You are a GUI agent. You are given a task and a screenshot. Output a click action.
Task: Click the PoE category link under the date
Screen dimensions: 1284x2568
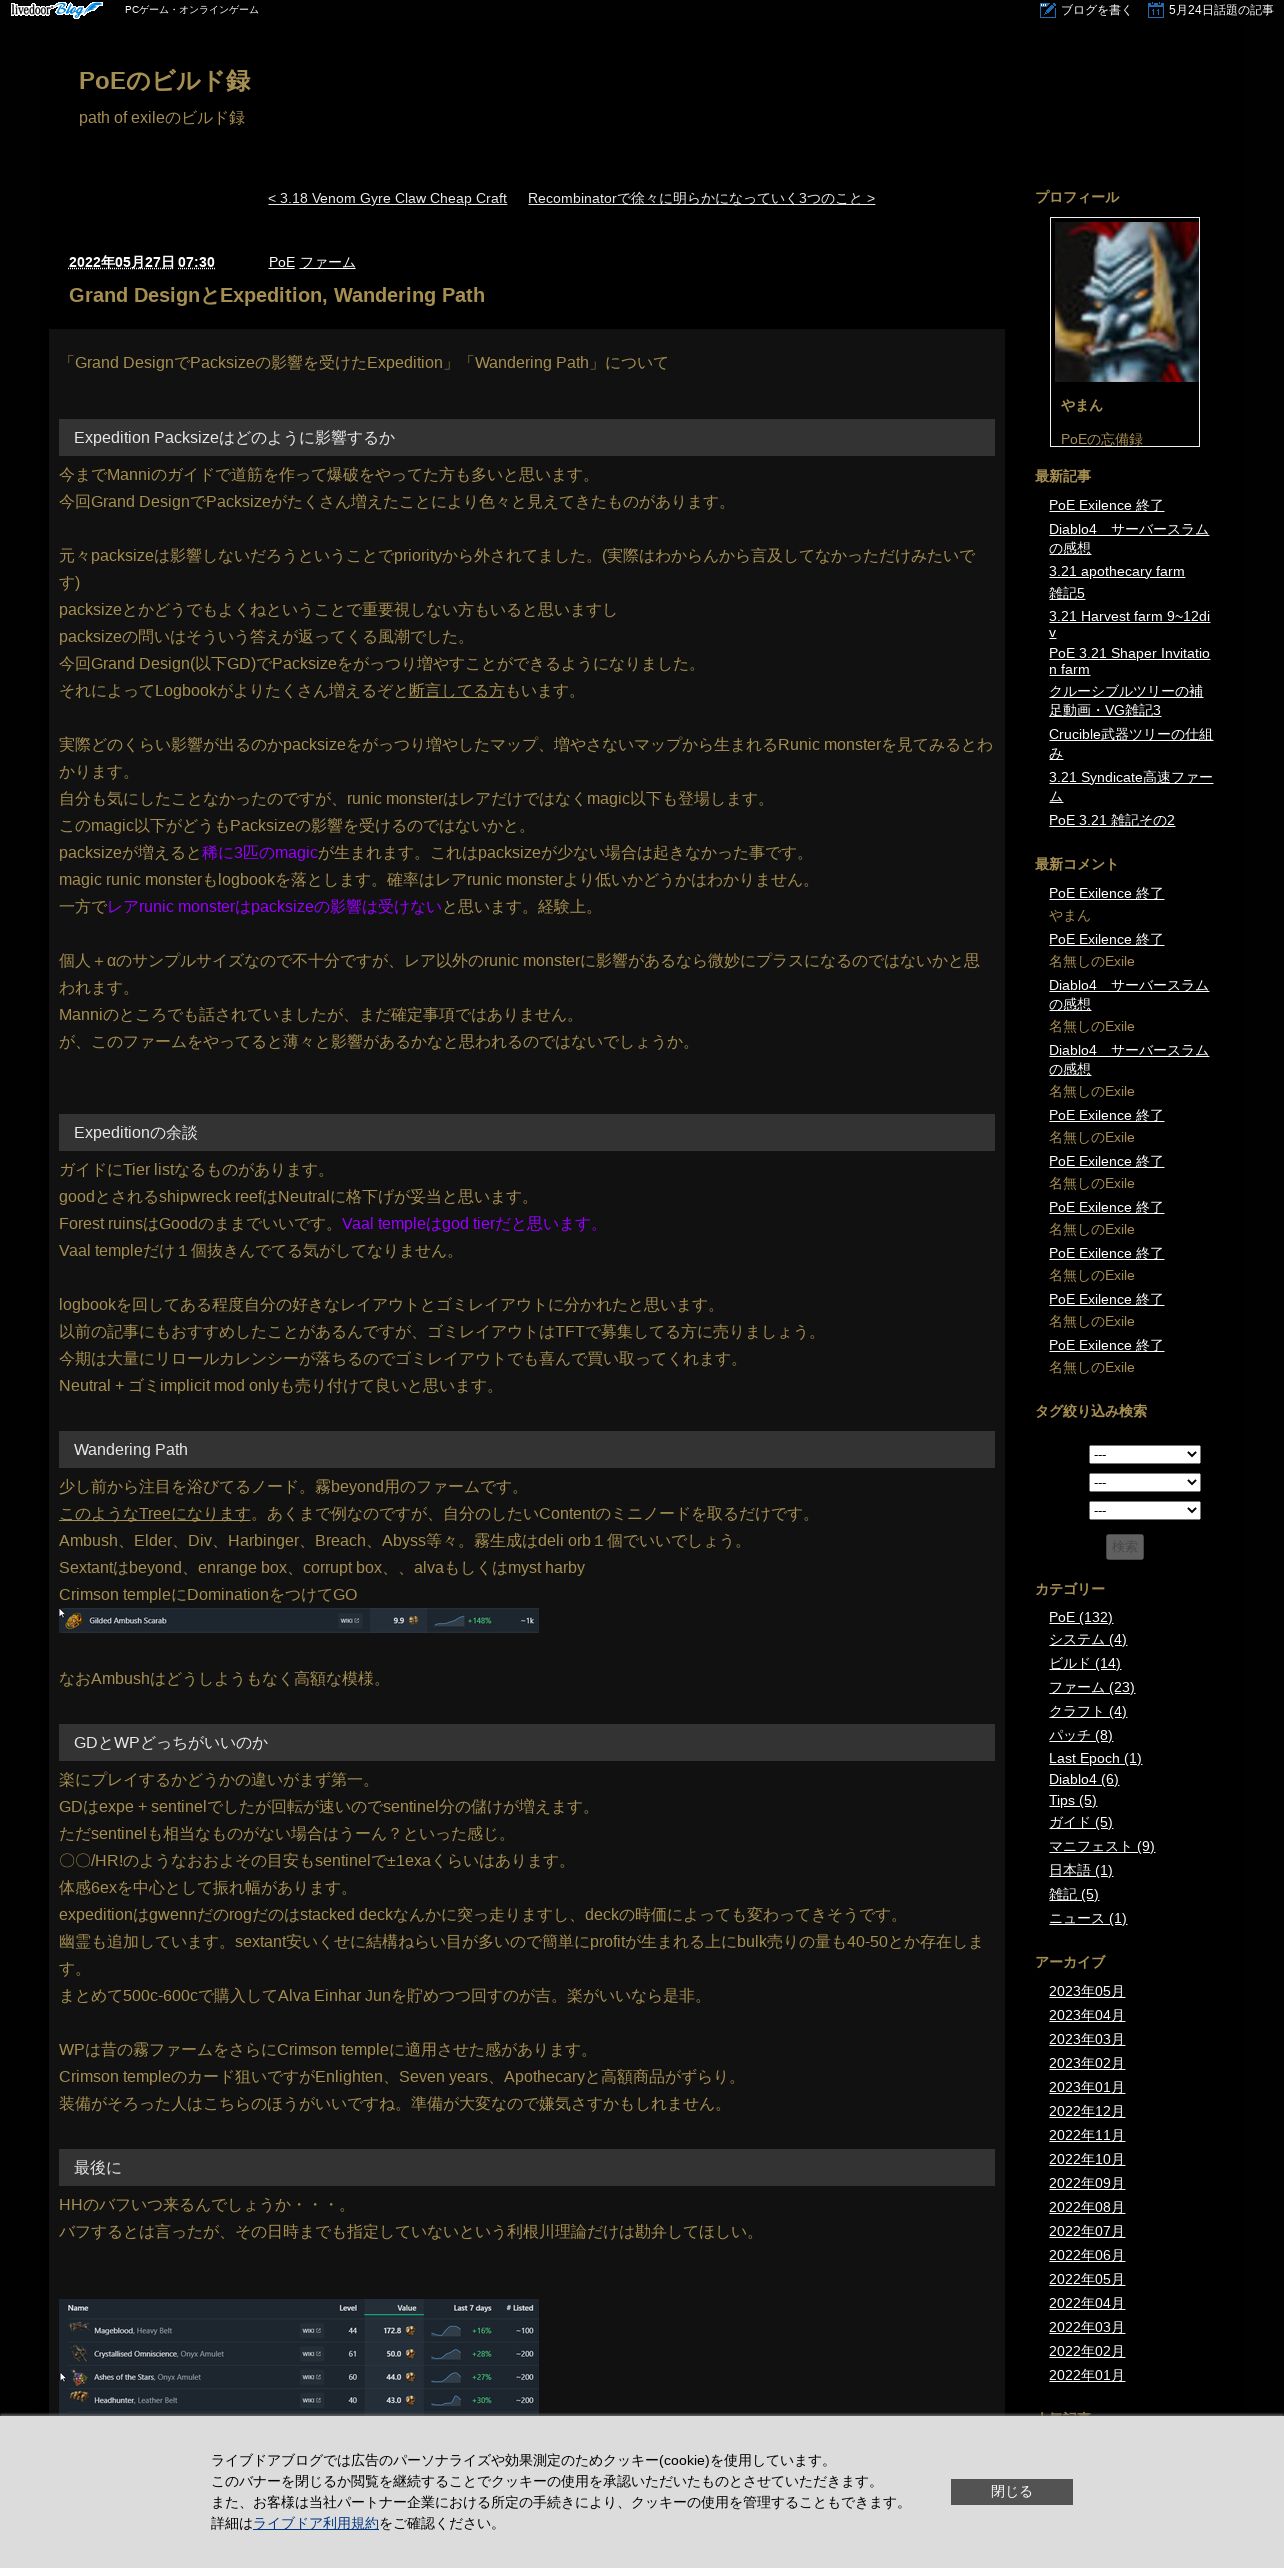[282, 262]
